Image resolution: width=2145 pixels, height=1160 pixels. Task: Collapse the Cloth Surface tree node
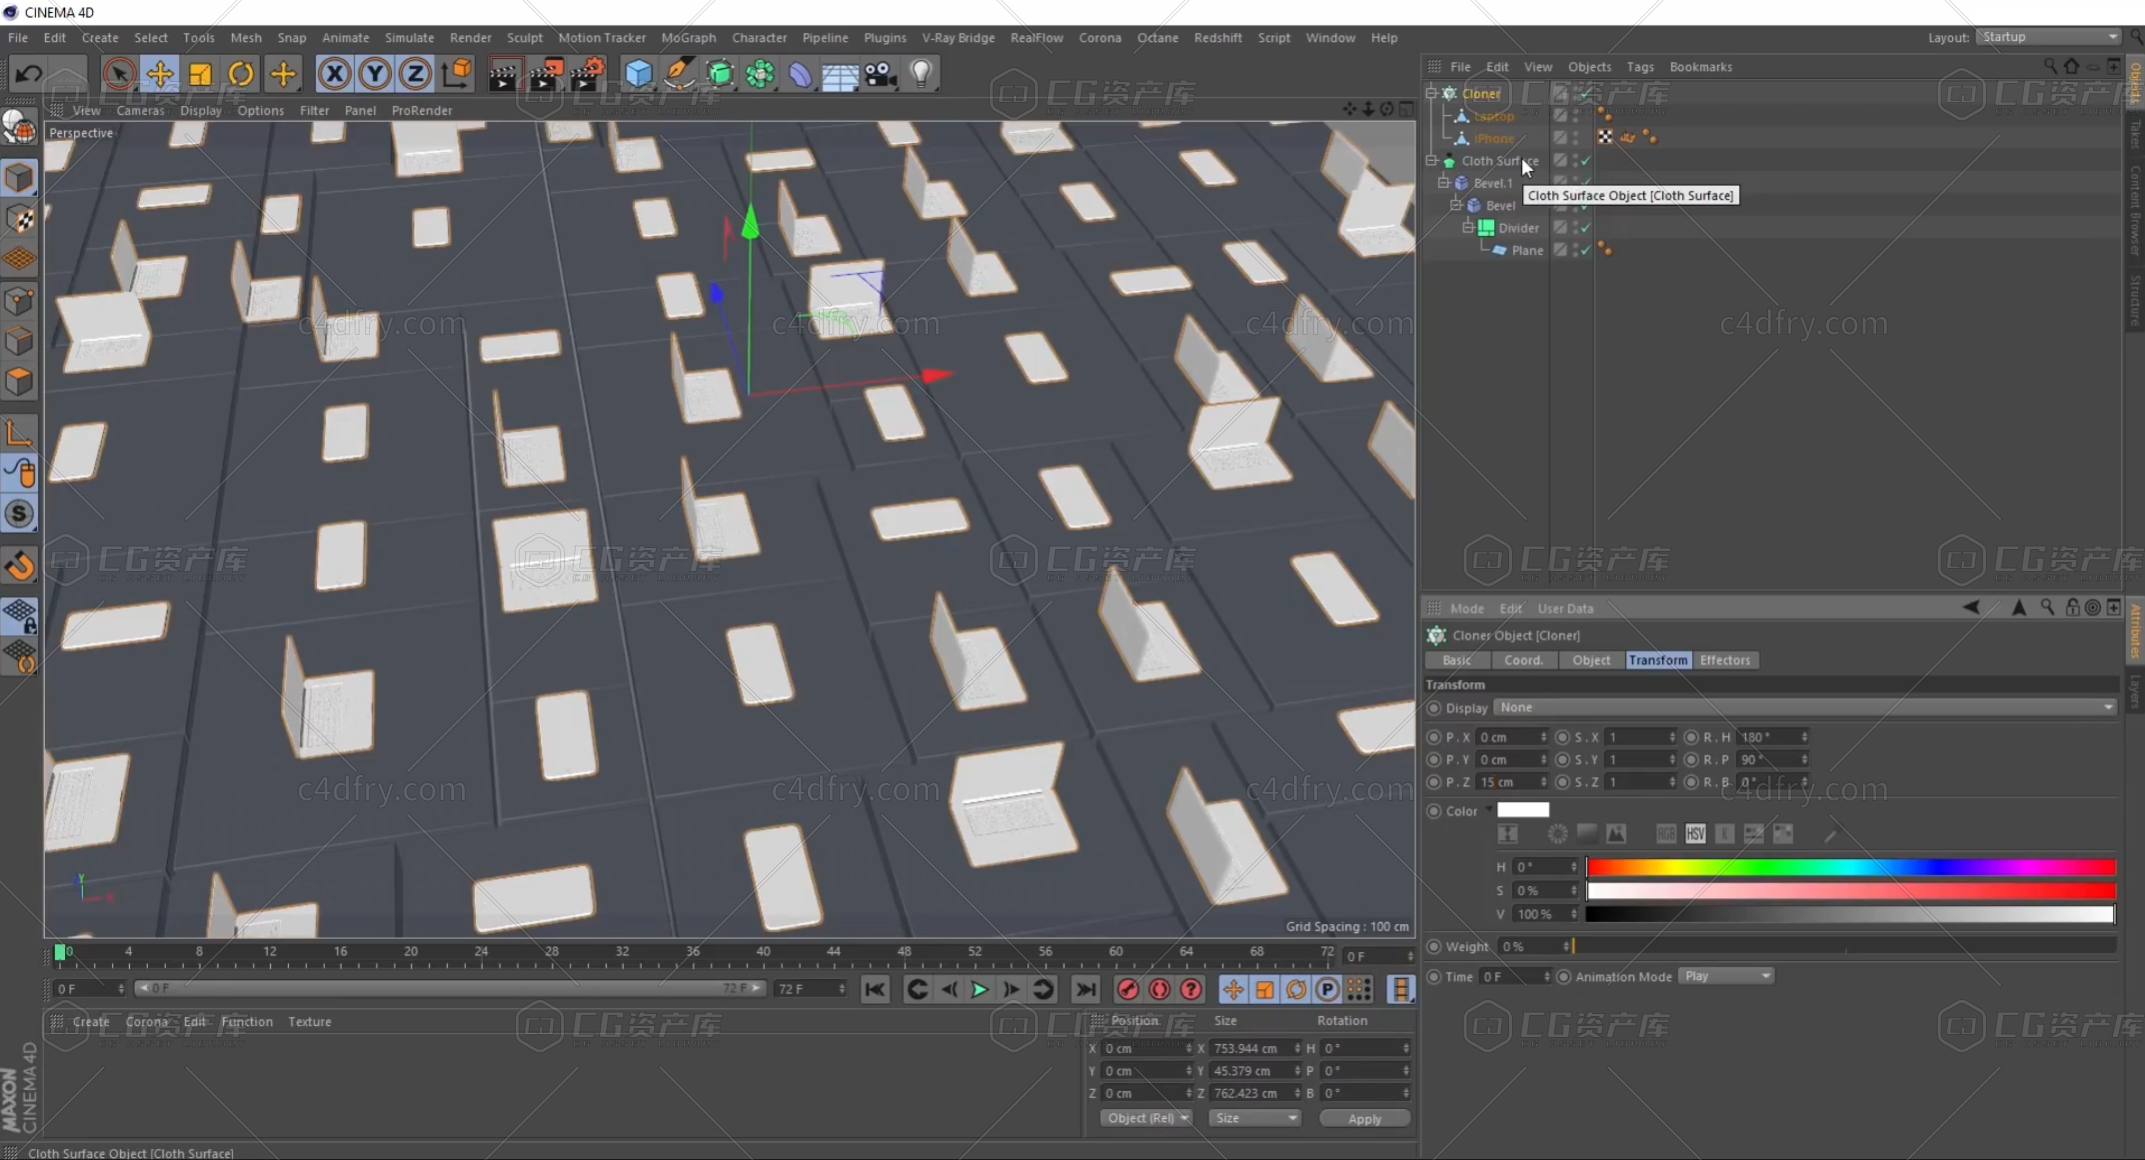tap(1431, 160)
